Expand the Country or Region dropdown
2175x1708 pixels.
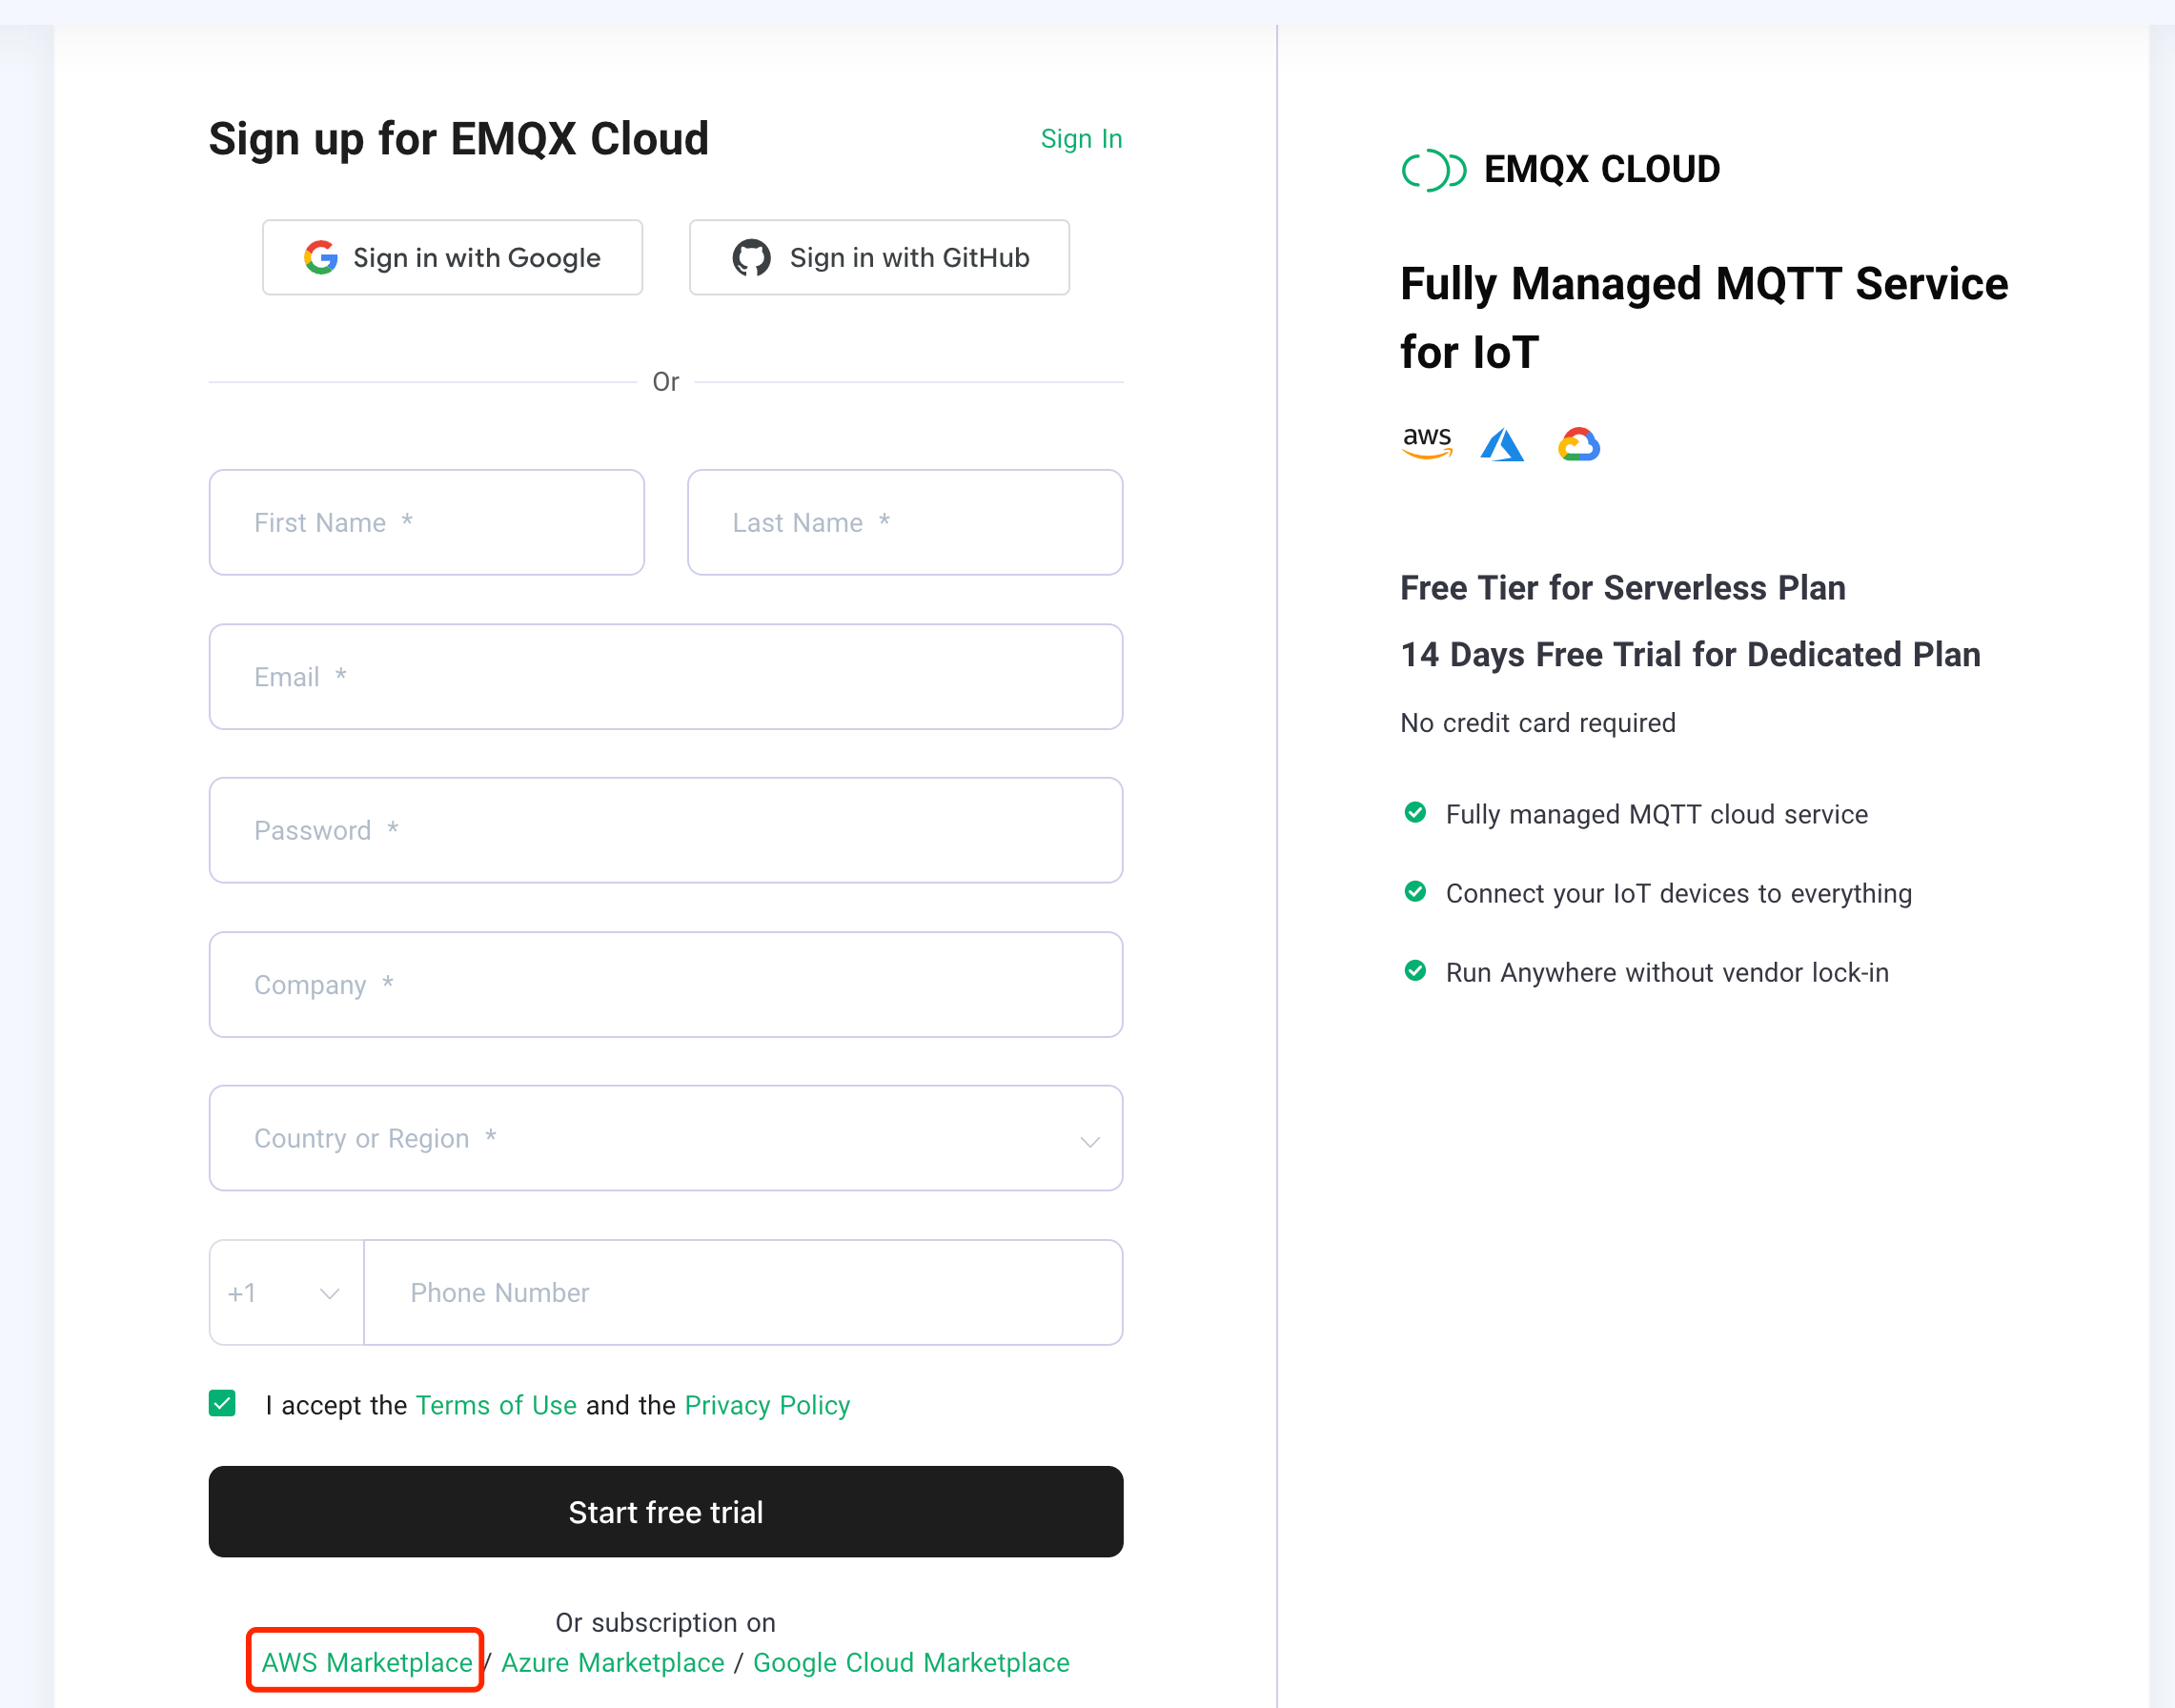click(x=665, y=1138)
